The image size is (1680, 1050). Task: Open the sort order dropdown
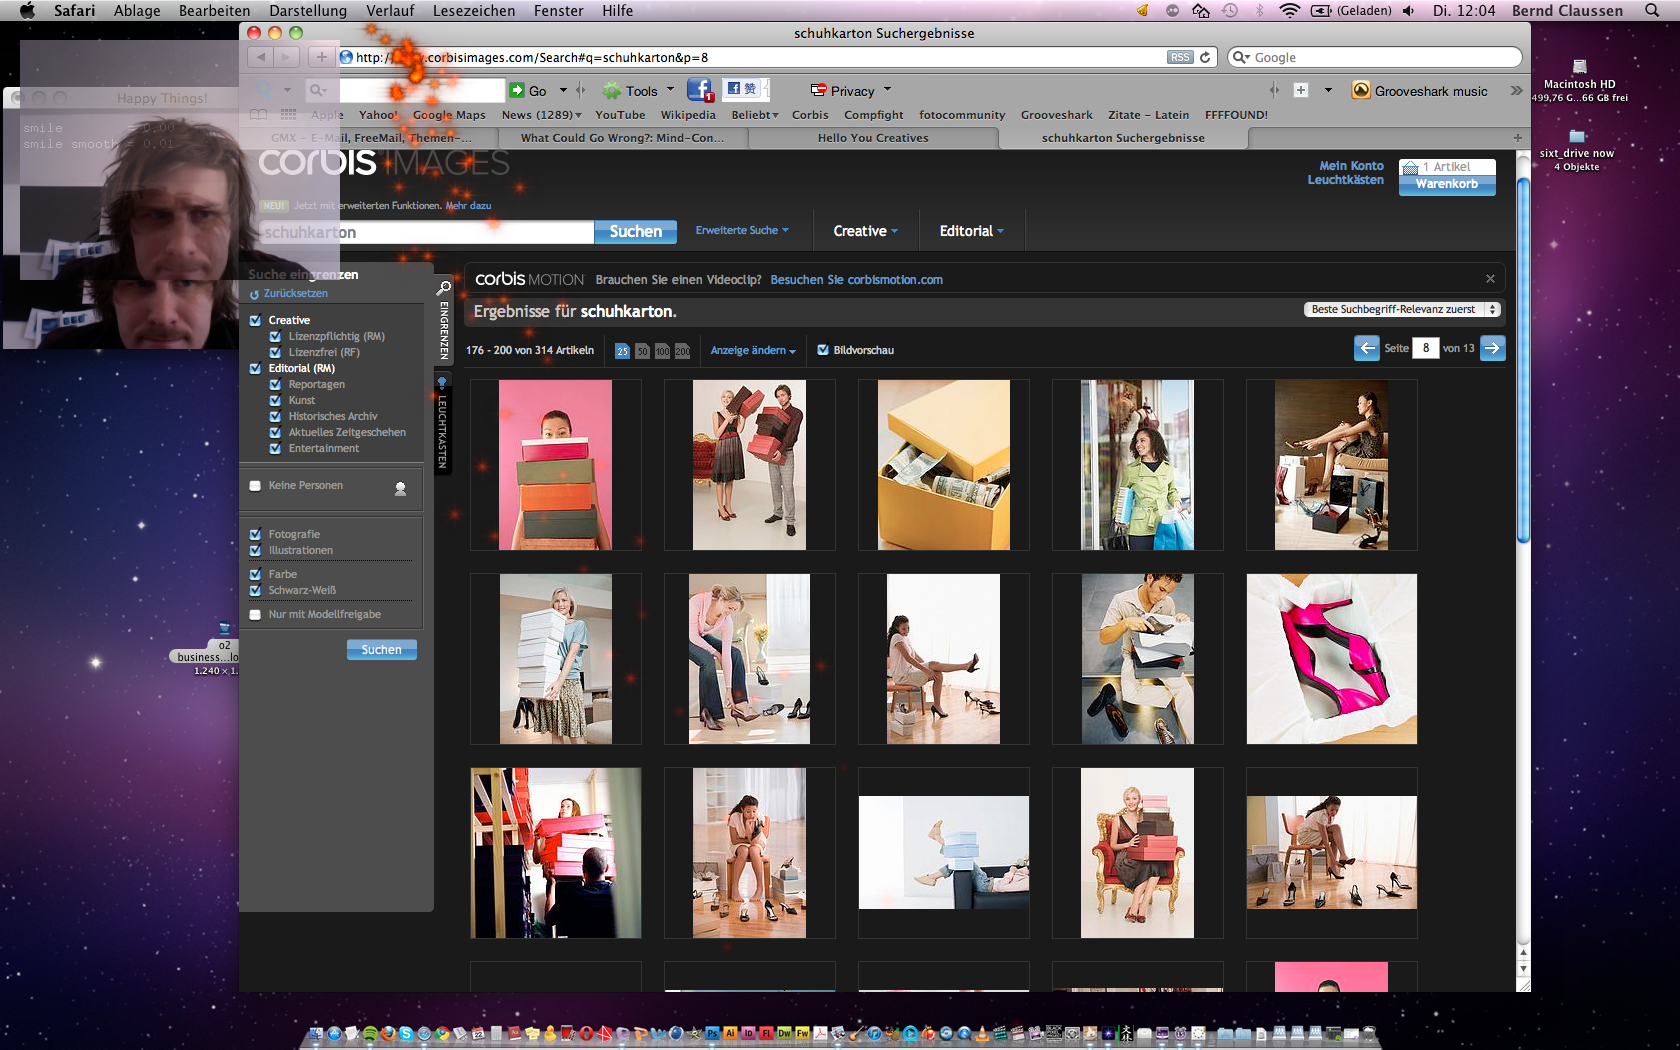coord(1402,310)
